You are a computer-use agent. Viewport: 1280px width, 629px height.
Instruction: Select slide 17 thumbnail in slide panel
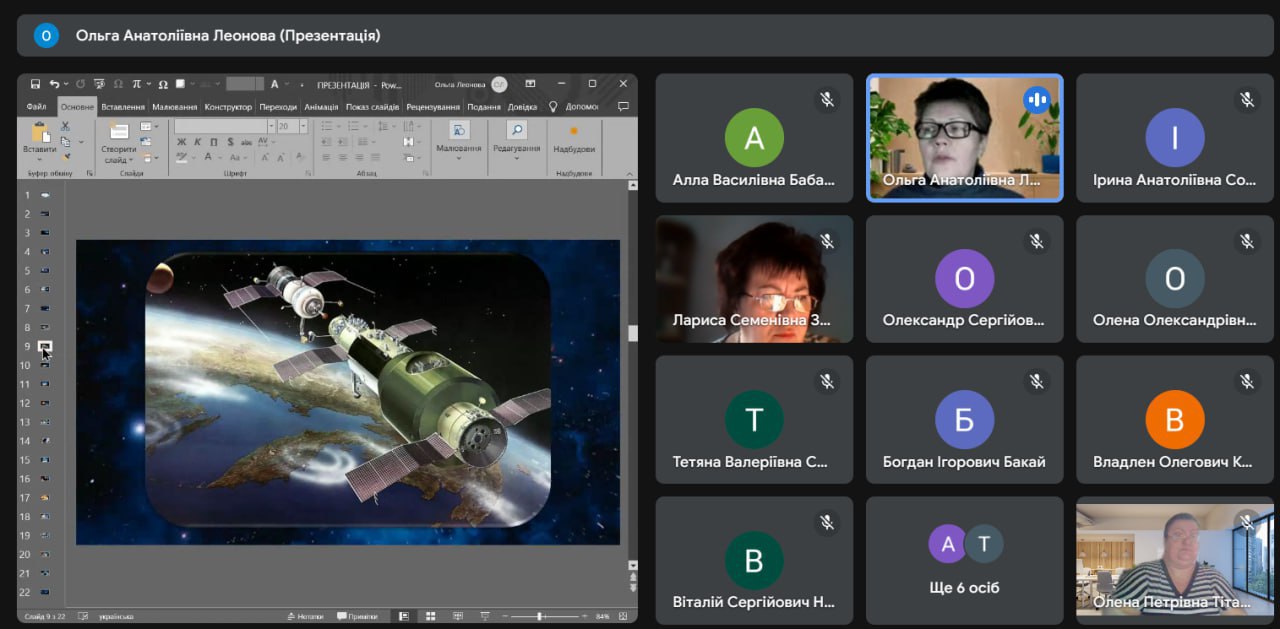click(x=45, y=497)
